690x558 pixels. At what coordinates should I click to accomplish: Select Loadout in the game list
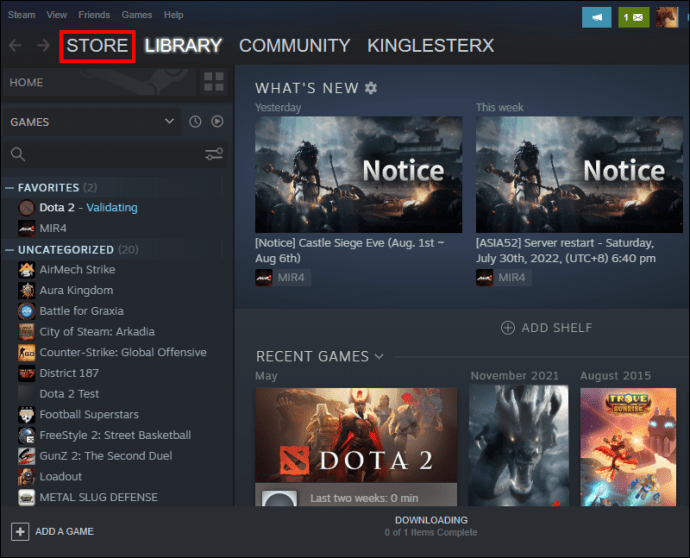(61, 477)
